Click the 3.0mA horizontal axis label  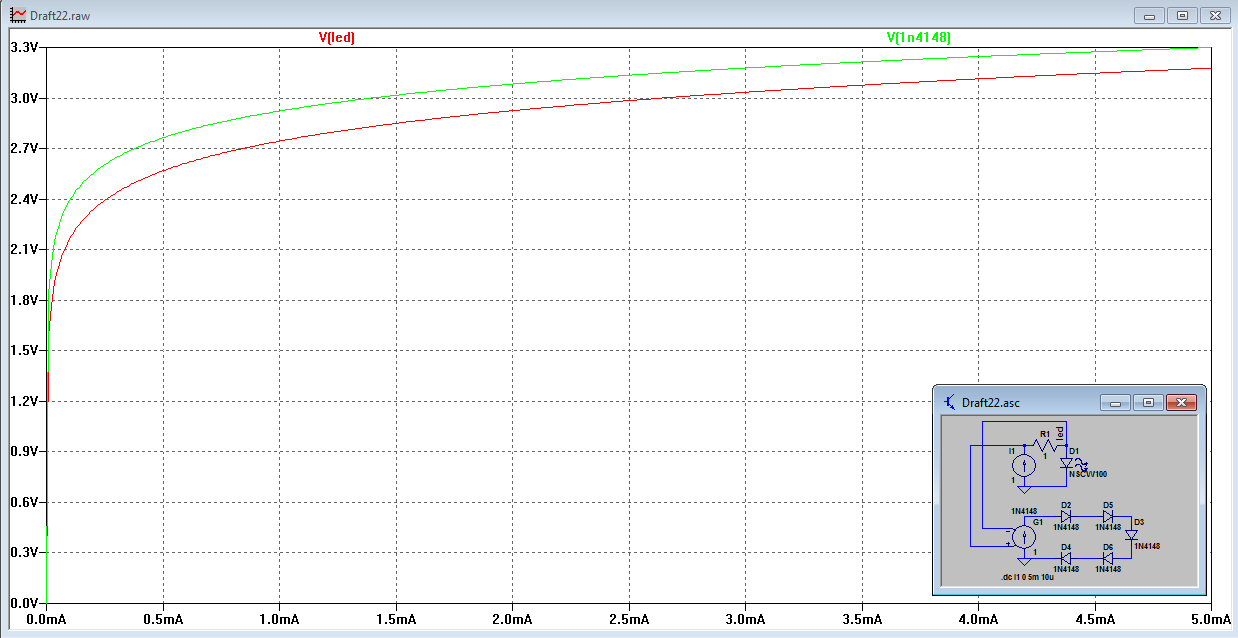pyautogui.click(x=745, y=620)
